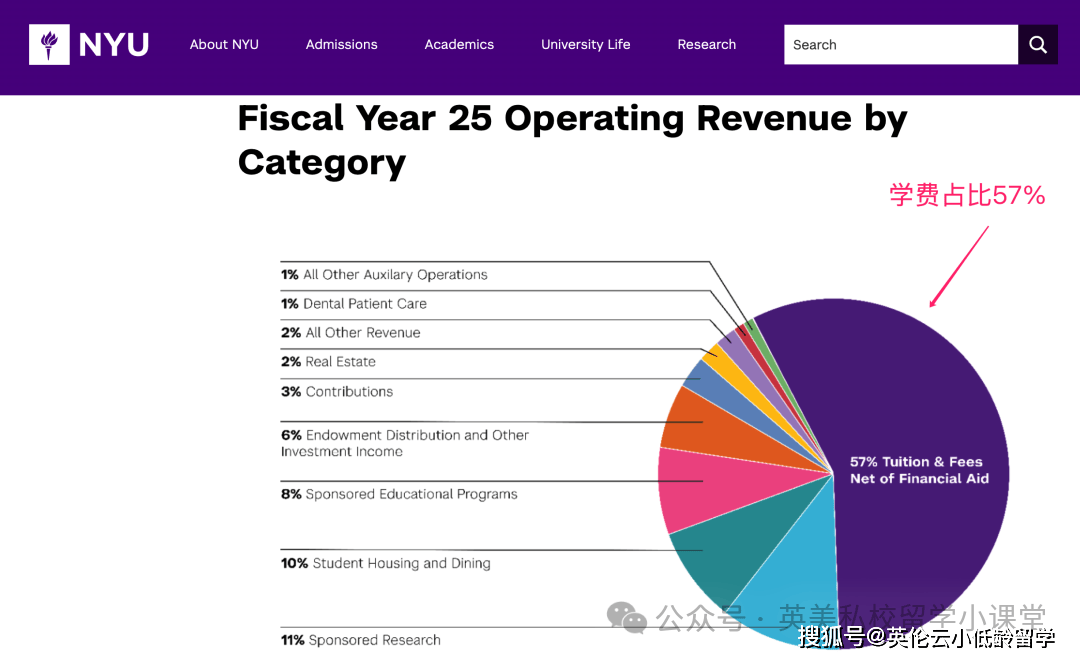Open the University Life menu
Image resolution: width=1080 pixels, height=661 pixels.
585,45
